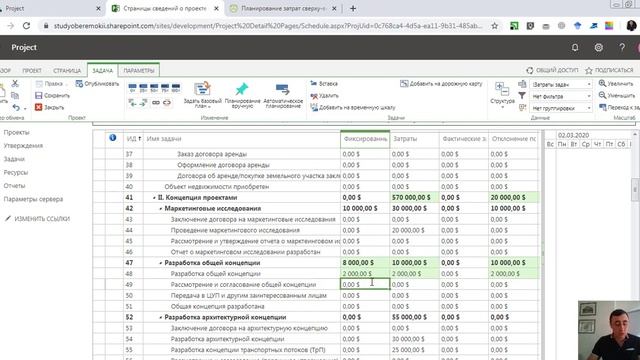Switch to the СТРАНИЦА ribbon tab

coord(67,71)
